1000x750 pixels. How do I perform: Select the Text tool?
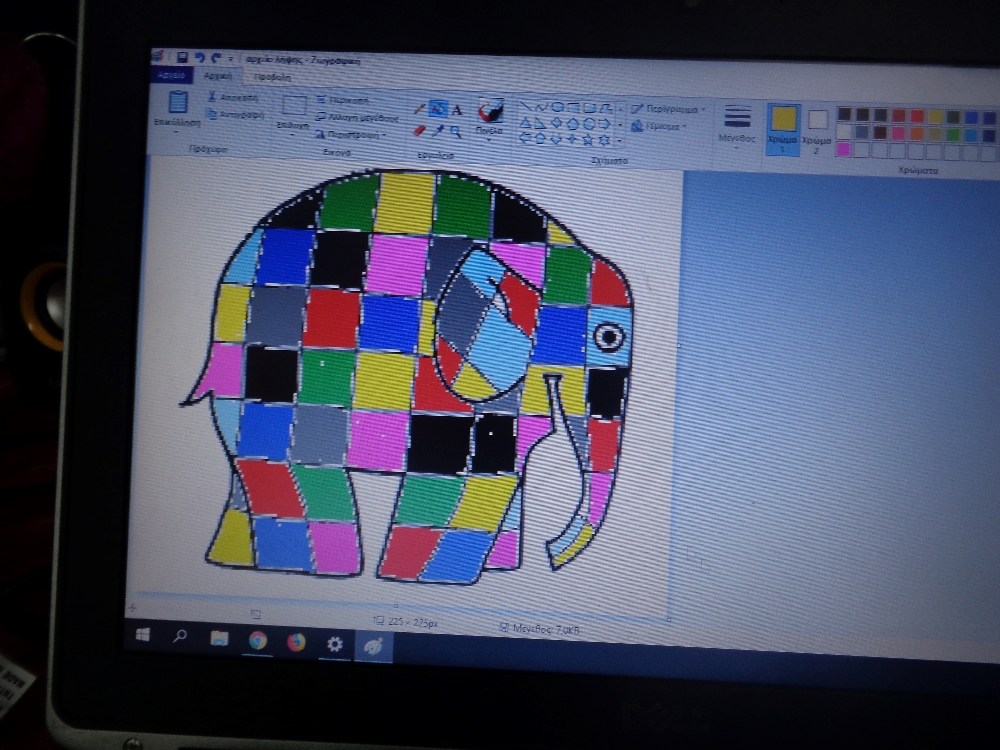457,110
